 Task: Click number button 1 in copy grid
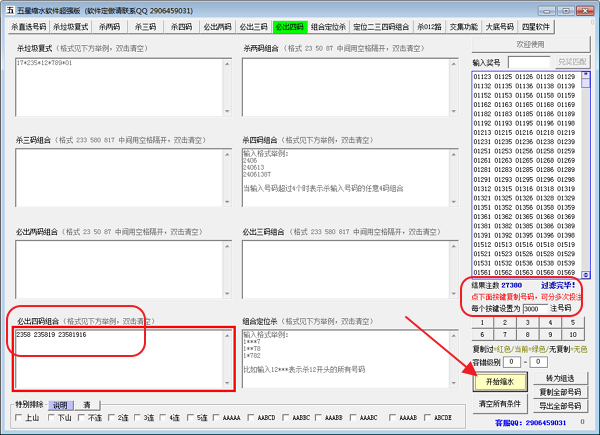484,323
